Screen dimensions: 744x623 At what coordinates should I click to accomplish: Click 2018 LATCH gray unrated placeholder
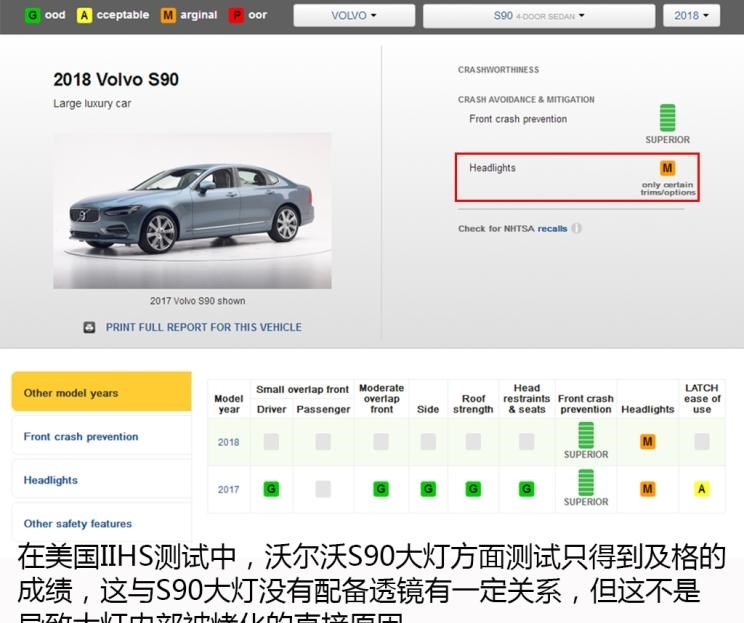click(x=702, y=442)
